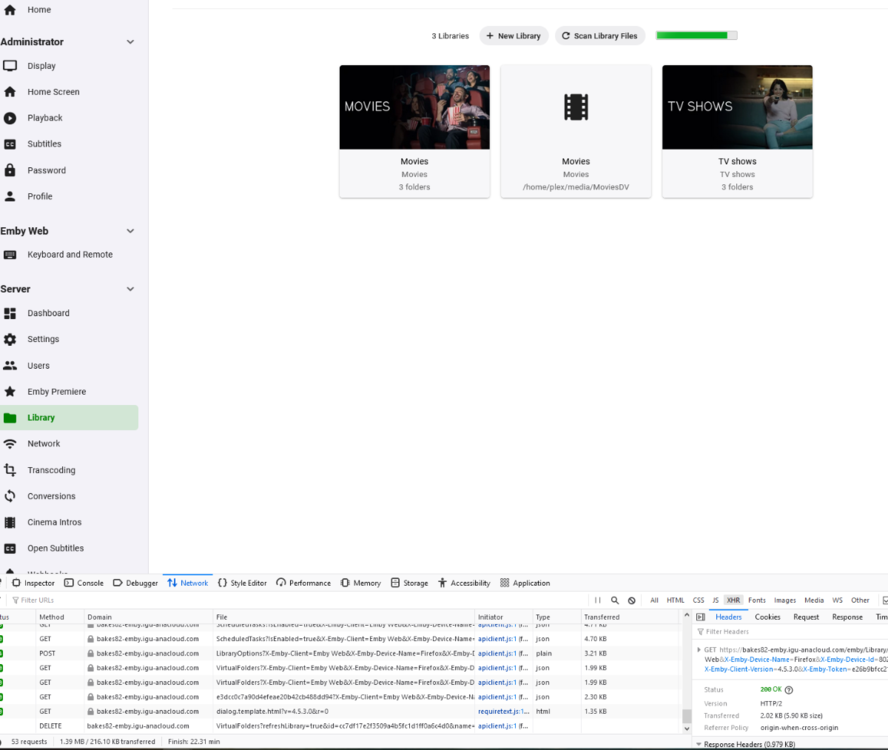This screenshot has width=888, height=750.
Task: Pause network recording in devtools
Action: [597, 600]
